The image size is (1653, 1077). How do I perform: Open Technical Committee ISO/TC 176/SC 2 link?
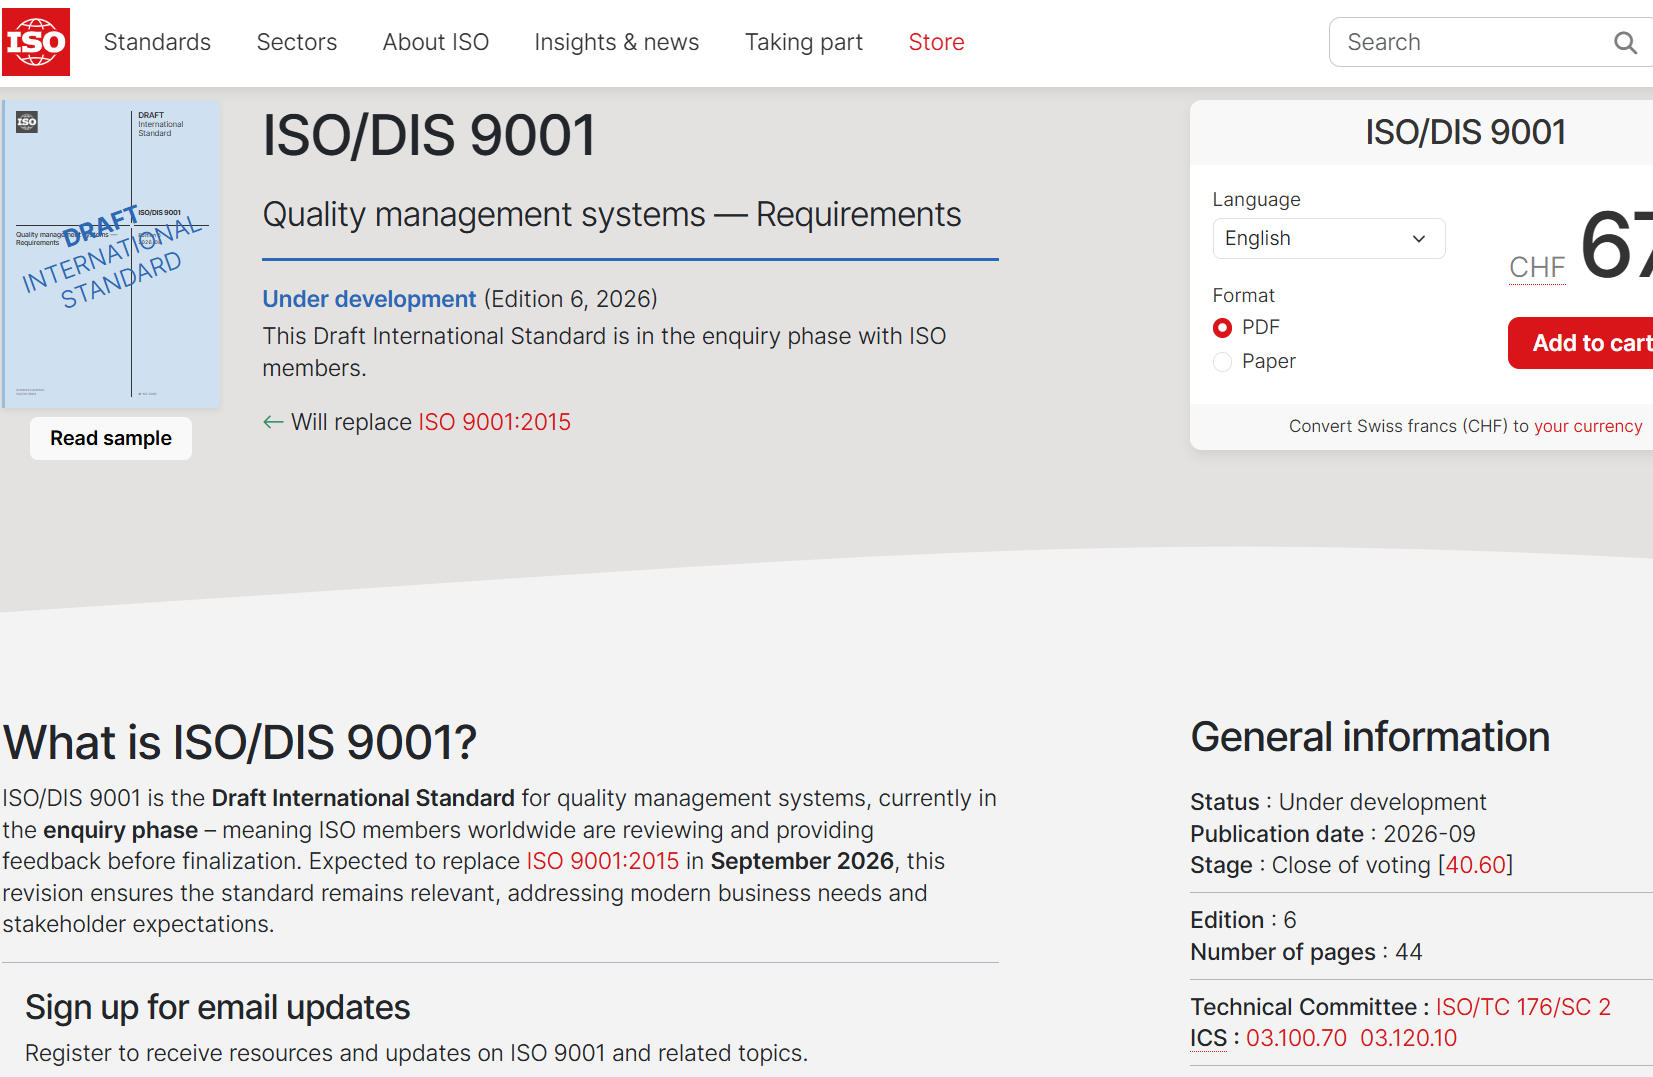1523,1007
